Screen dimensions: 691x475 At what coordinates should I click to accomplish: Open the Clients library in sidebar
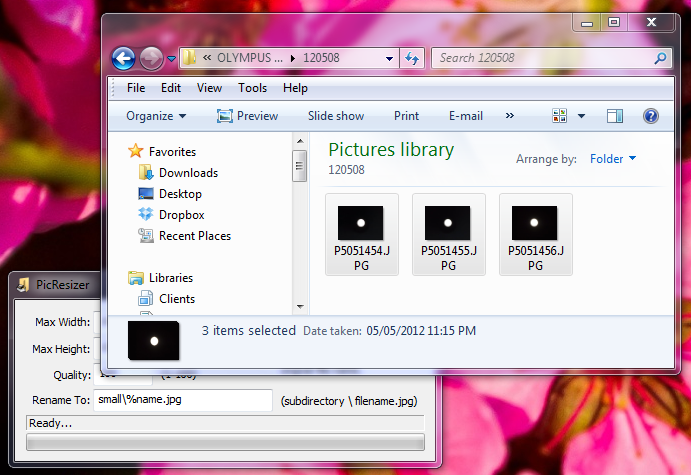(x=177, y=299)
